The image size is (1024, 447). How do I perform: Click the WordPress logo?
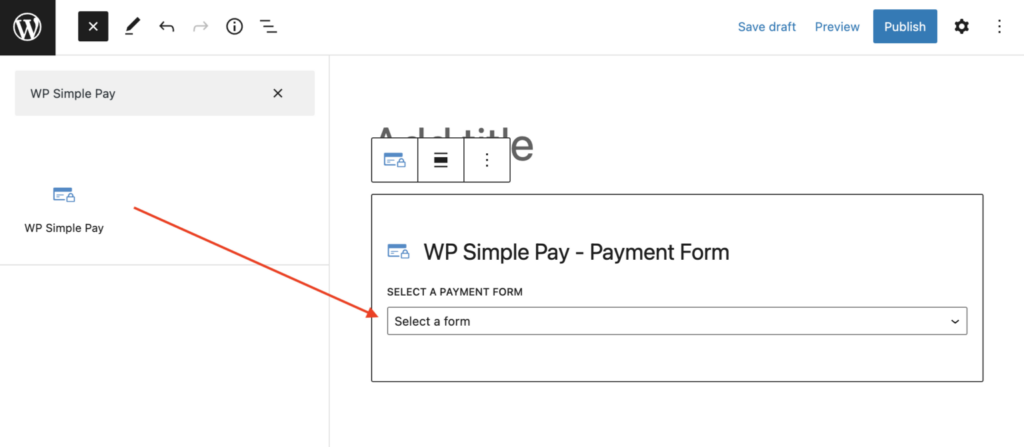[27, 26]
